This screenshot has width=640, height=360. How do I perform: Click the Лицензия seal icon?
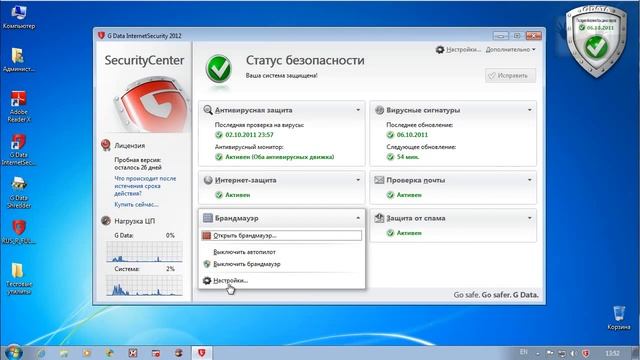(x=106, y=145)
